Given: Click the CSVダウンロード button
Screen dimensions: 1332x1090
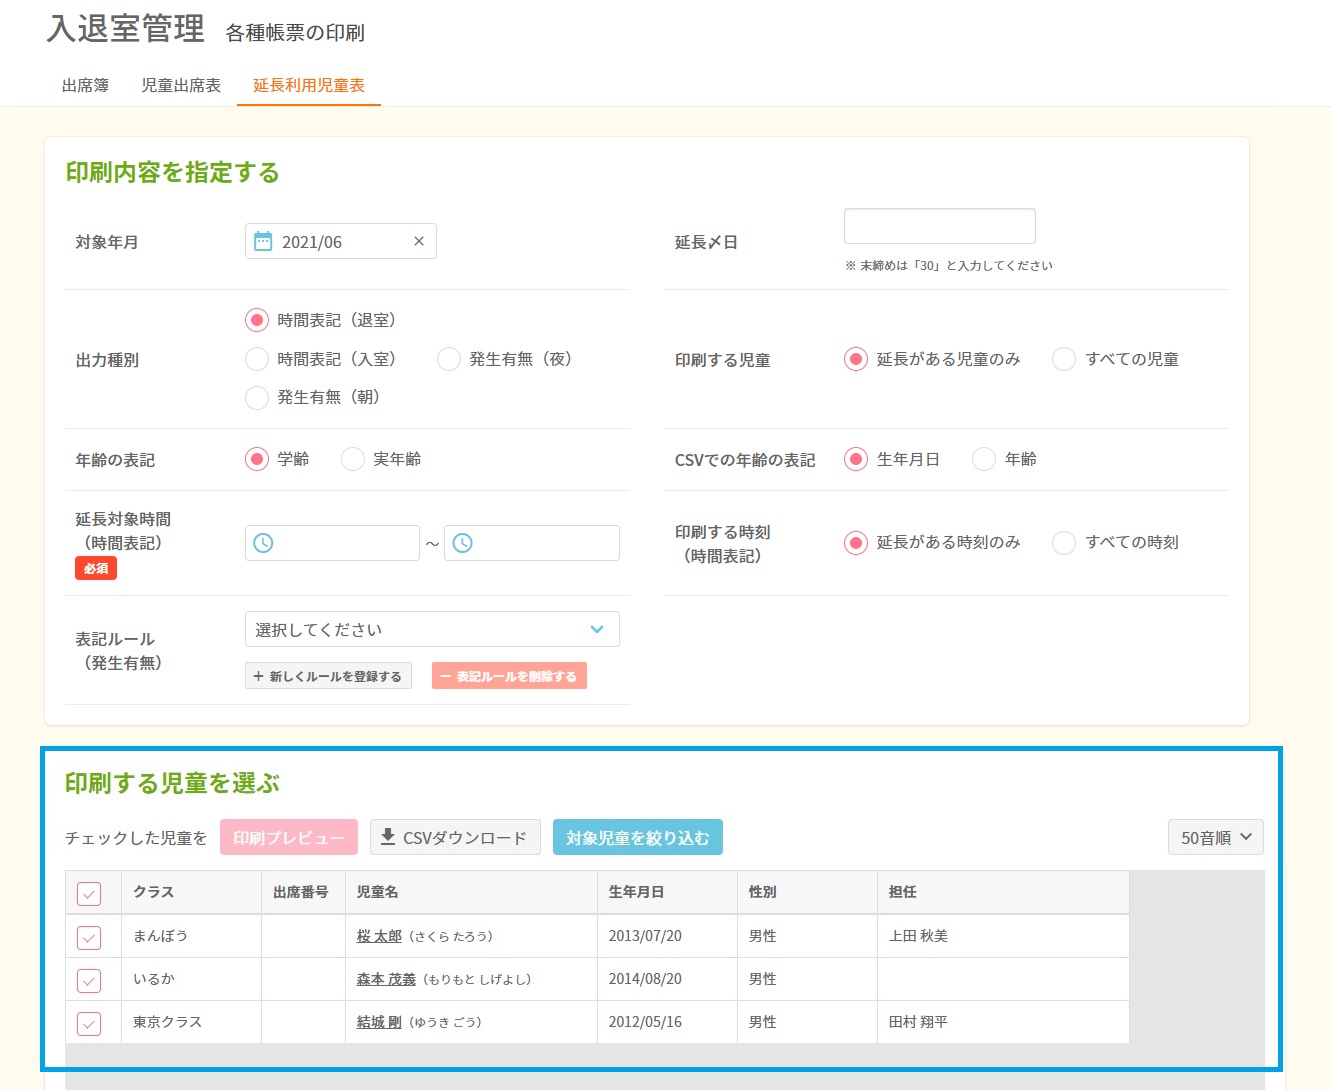Looking at the screenshot, I should (455, 838).
